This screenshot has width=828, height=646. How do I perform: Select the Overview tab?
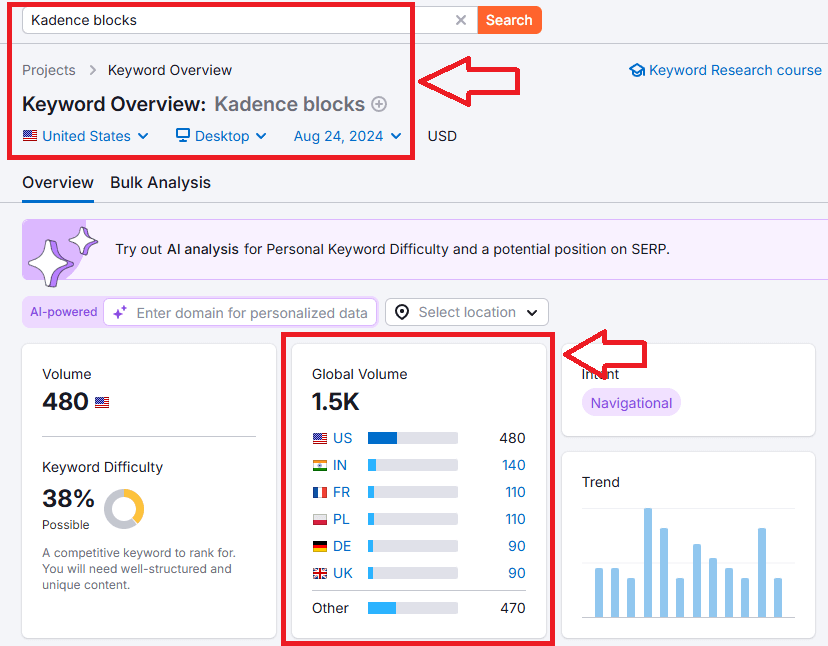coord(58,182)
